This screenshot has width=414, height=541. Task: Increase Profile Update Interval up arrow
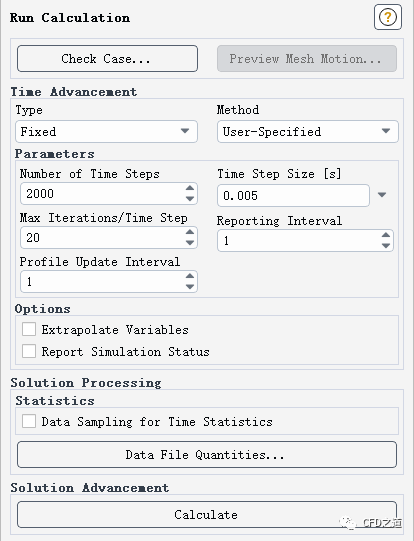(x=190, y=276)
